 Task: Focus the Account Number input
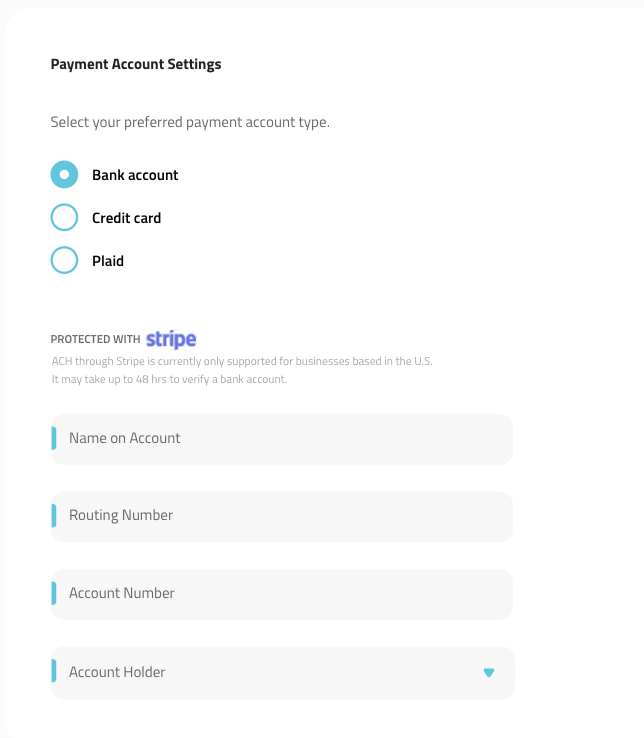(282, 594)
